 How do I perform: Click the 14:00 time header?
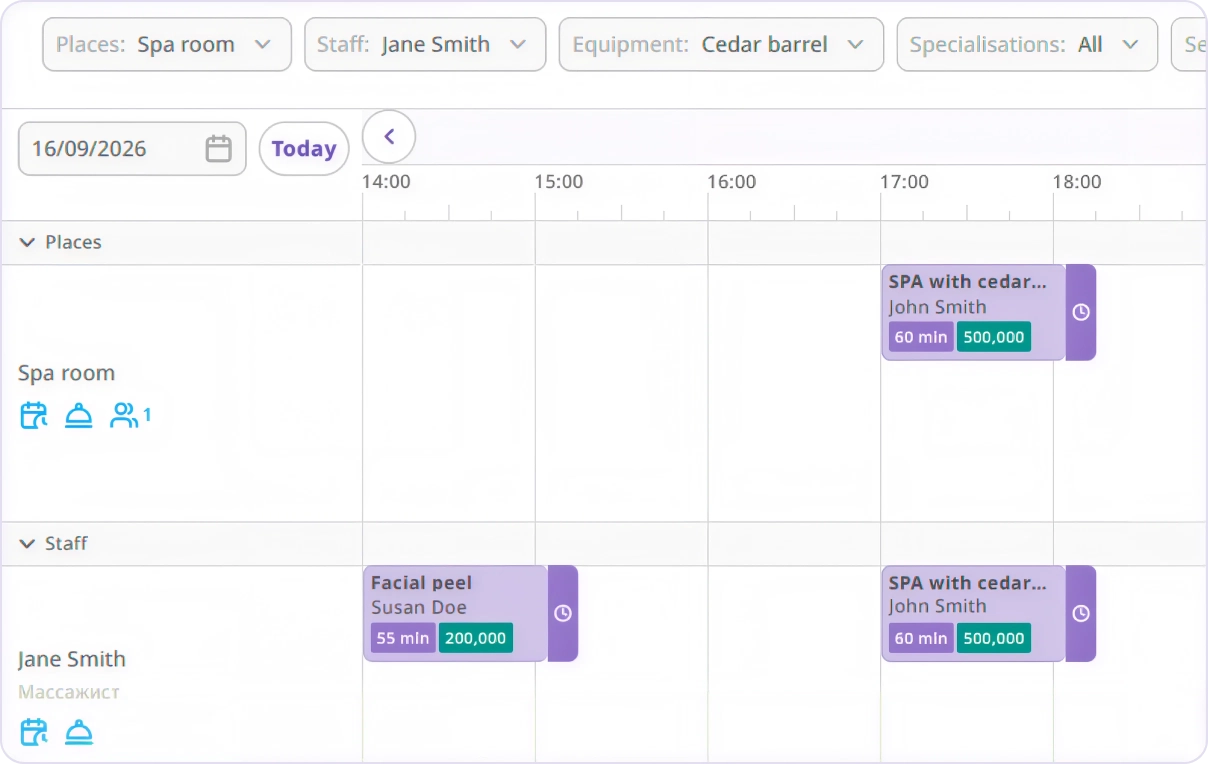click(x=386, y=182)
